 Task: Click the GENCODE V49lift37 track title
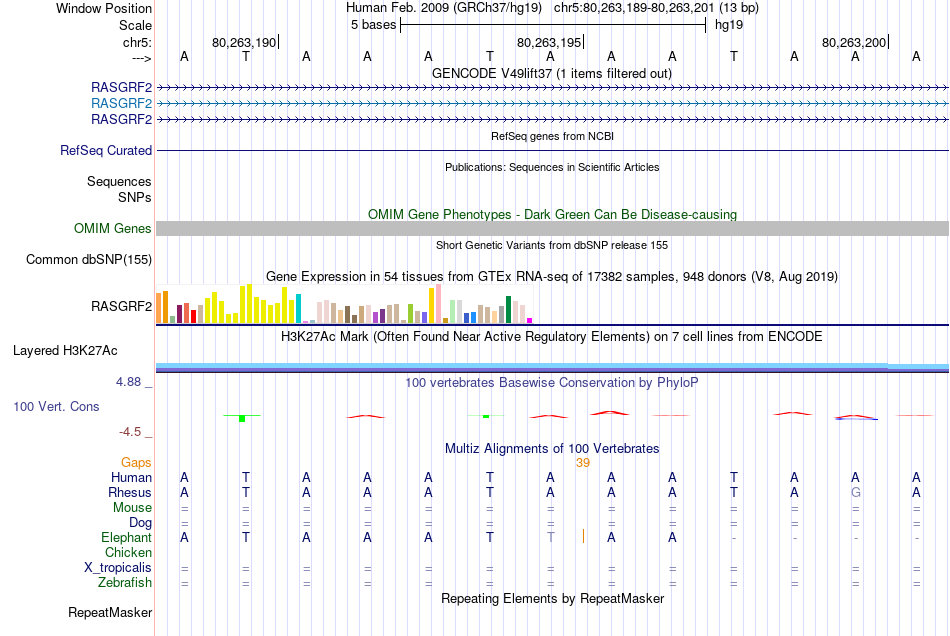(x=552, y=74)
